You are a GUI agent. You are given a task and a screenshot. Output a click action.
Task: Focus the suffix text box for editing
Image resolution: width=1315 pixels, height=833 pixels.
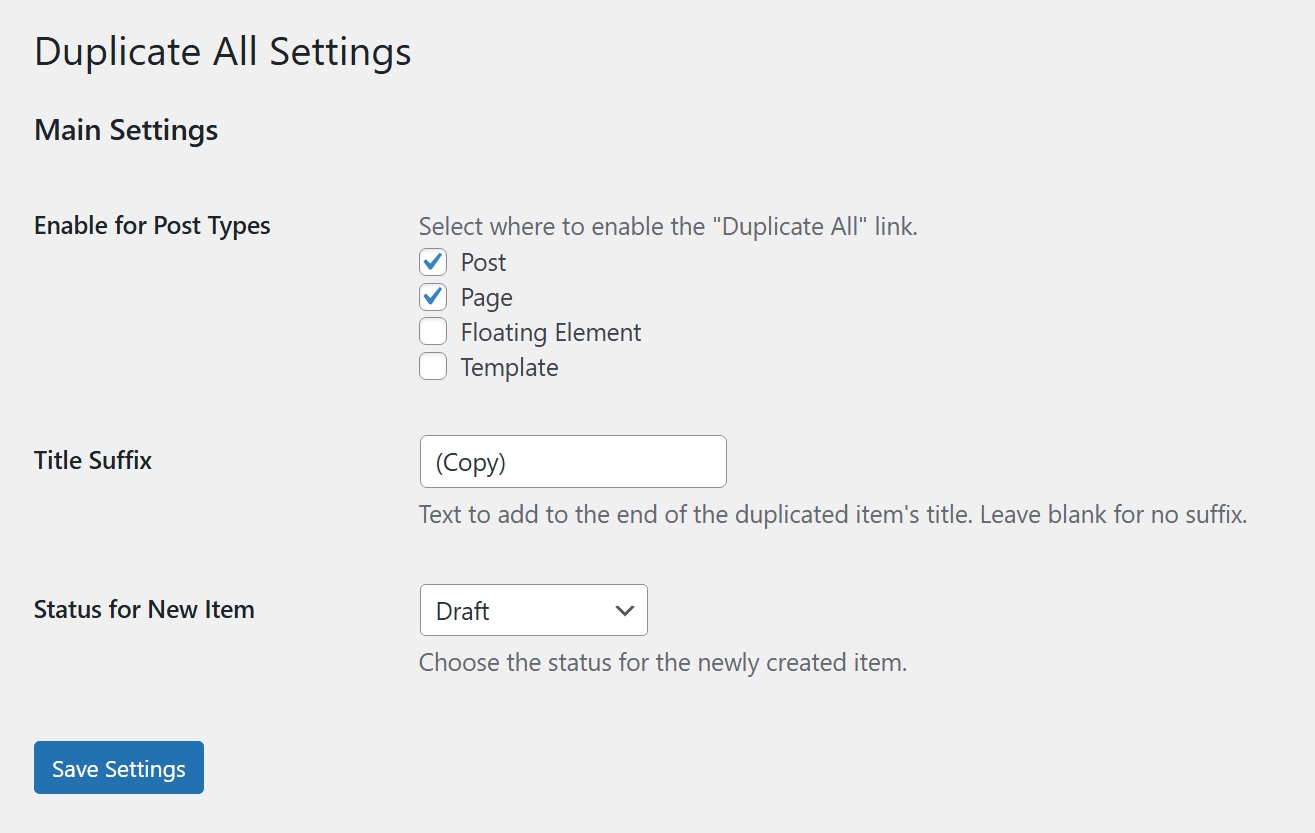coord(572,461)
